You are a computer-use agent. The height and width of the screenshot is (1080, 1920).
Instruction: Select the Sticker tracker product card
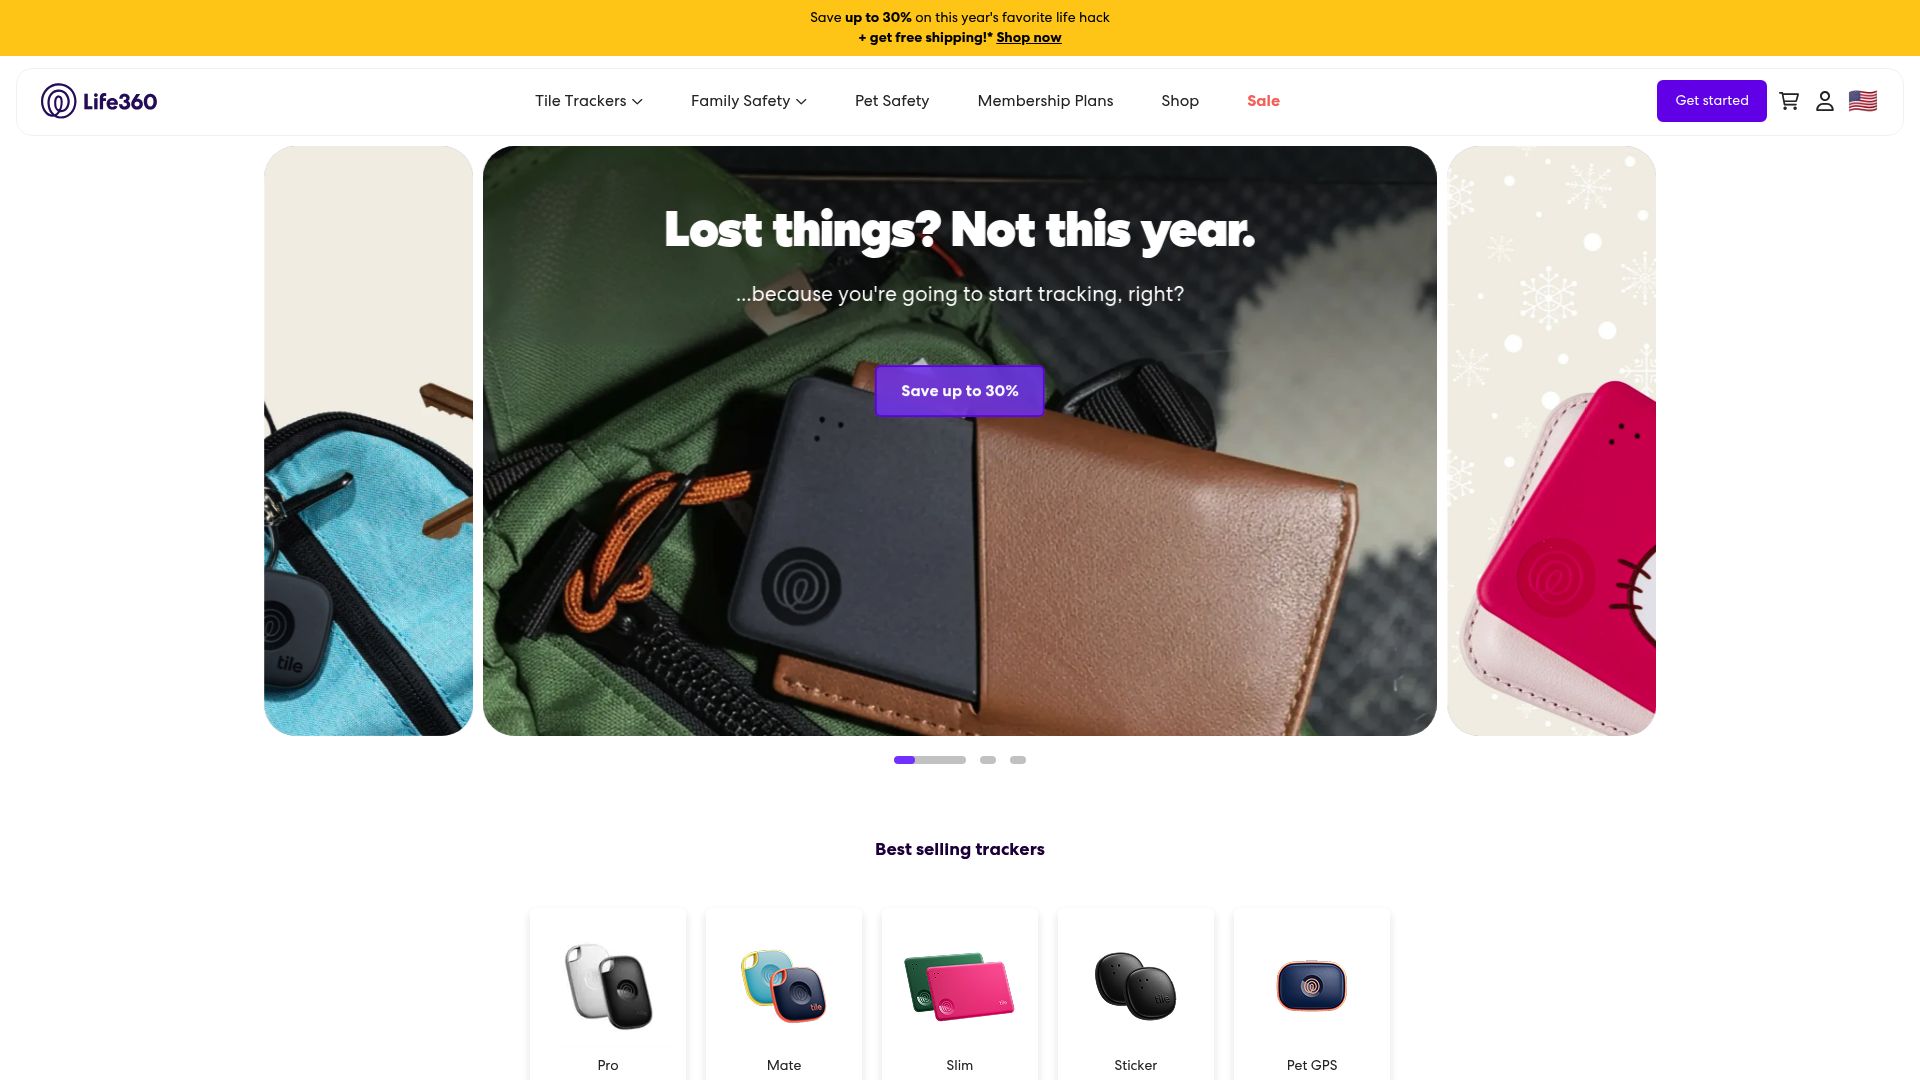pyautogui.click(x=1136, y=994)
